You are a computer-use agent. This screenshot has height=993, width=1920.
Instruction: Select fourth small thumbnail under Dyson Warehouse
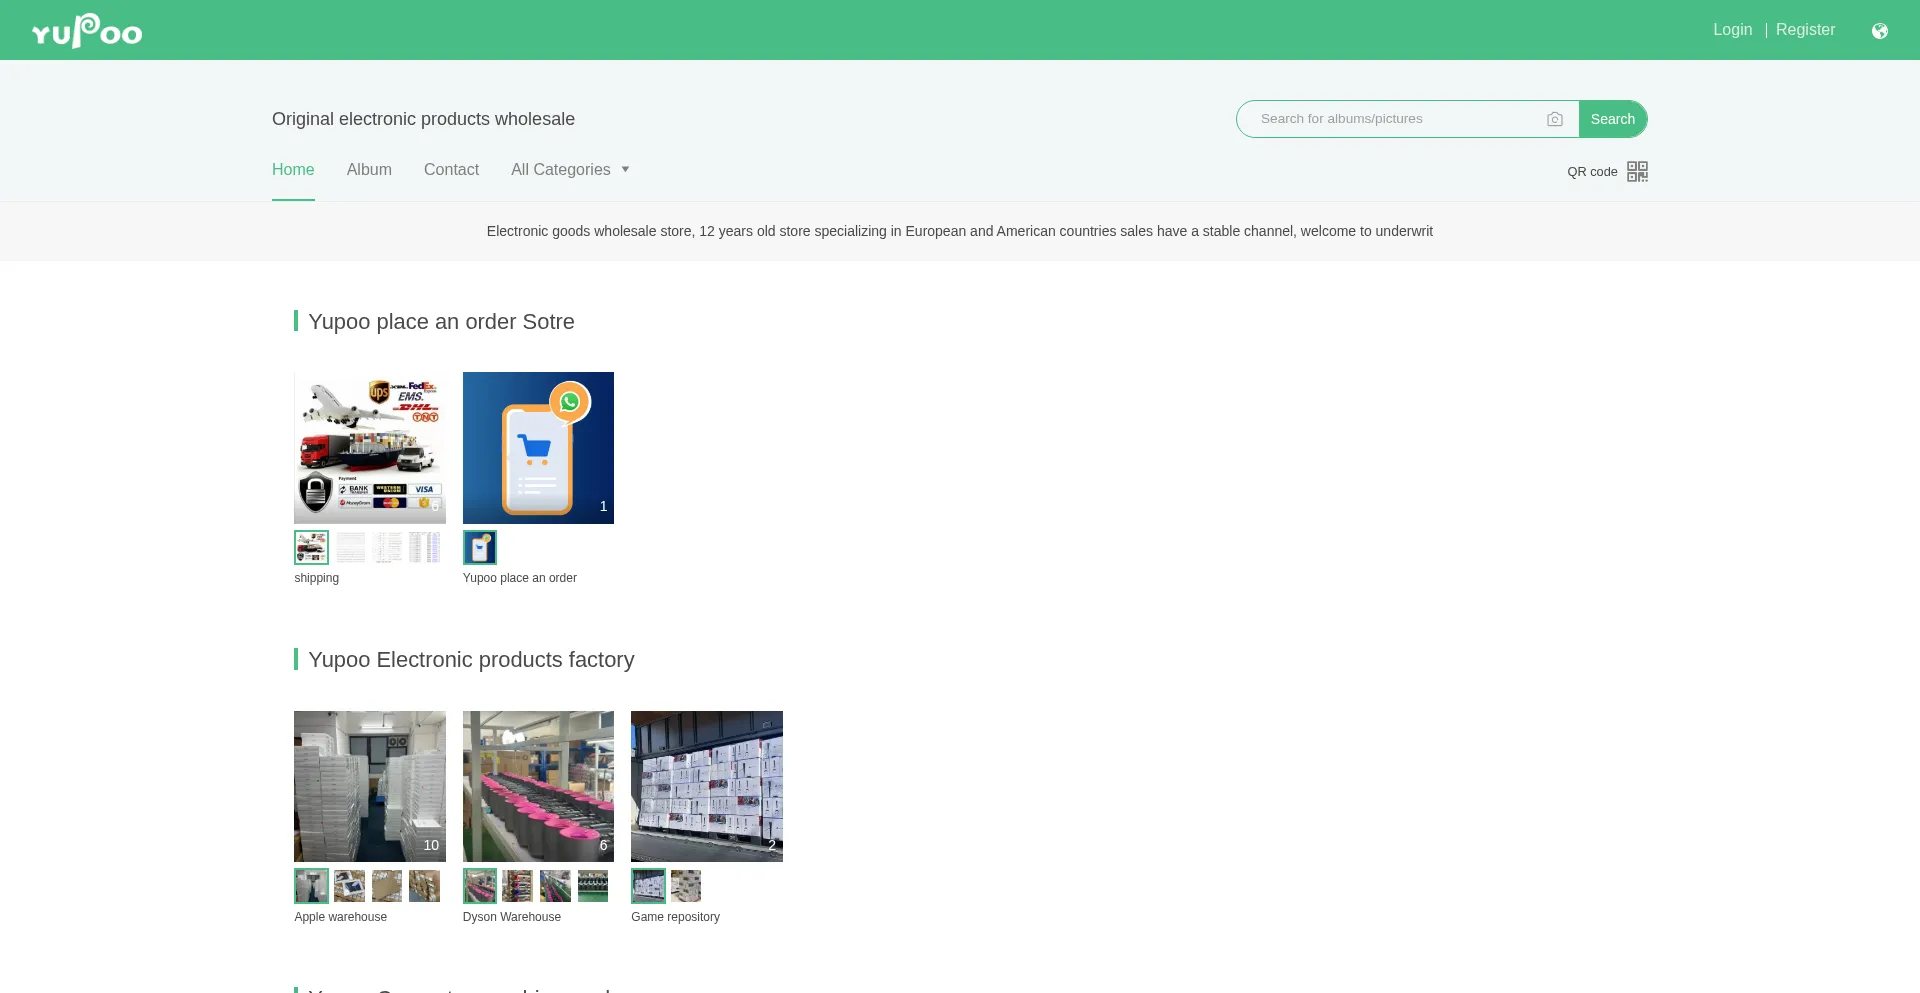click(x=593, y=886)
